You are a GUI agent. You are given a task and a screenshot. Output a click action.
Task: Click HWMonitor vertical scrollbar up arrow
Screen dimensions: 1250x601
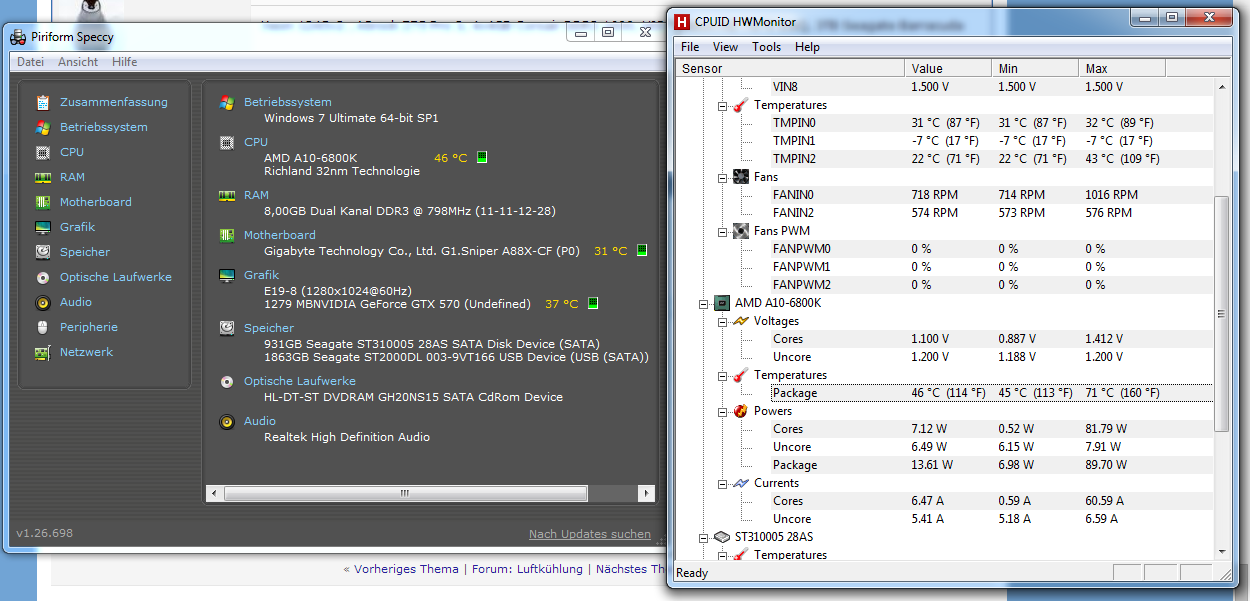pyautogui.click(x=1222, y=87)
